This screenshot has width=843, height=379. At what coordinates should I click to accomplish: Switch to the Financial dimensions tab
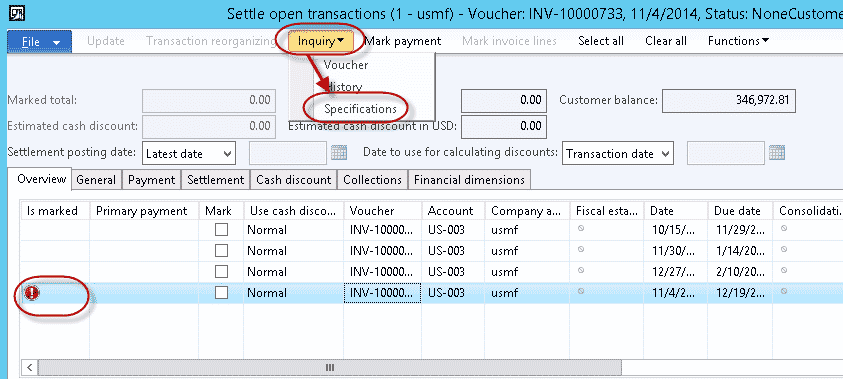(469, 180)
